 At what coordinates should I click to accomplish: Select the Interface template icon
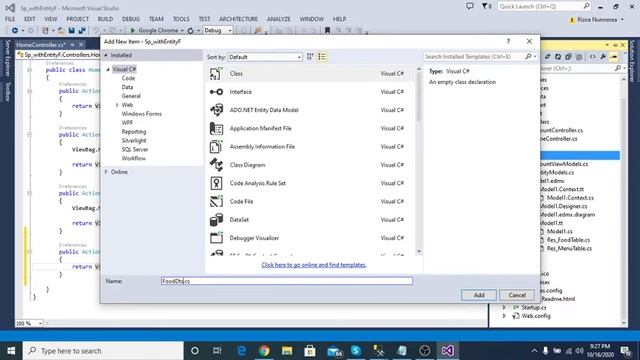(x=216, y=92)
